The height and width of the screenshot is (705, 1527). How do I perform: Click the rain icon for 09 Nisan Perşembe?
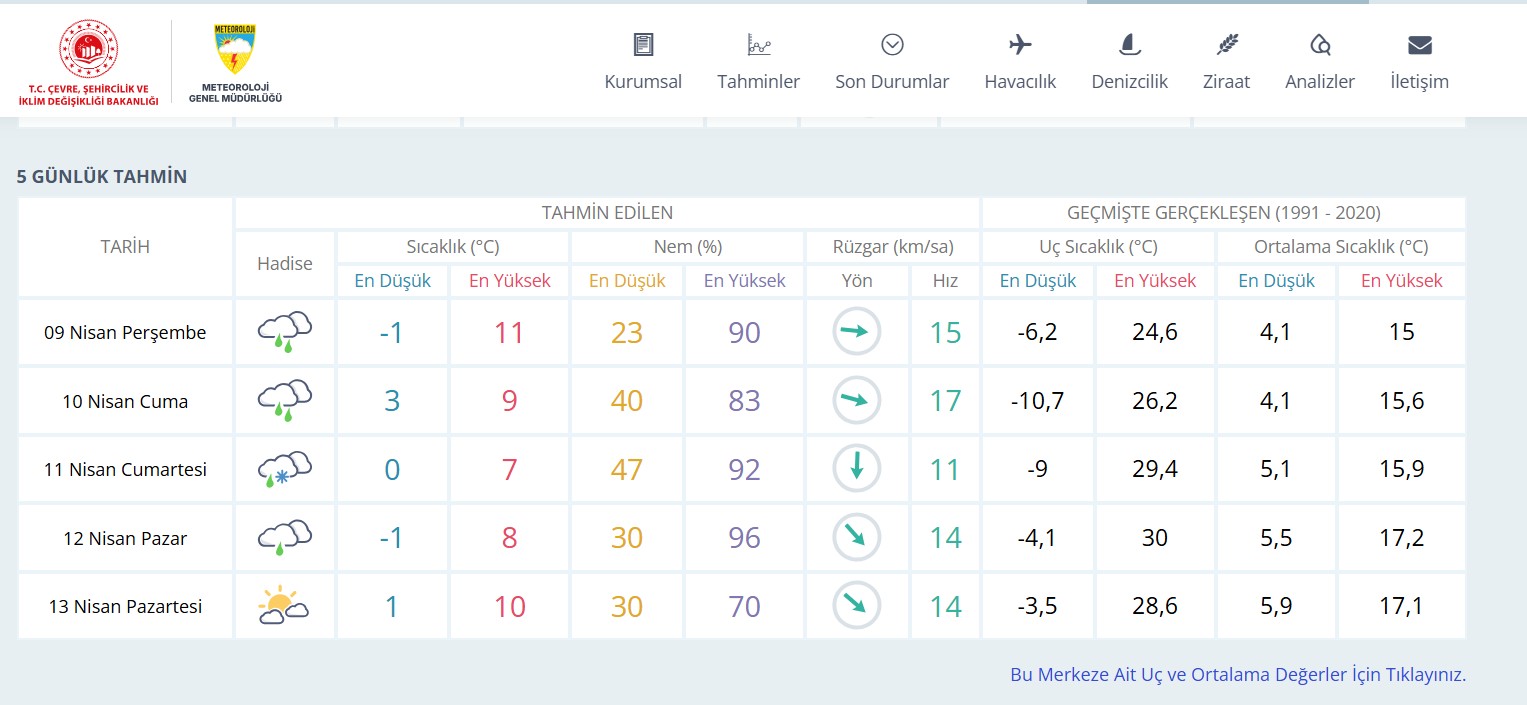[284, 333]
